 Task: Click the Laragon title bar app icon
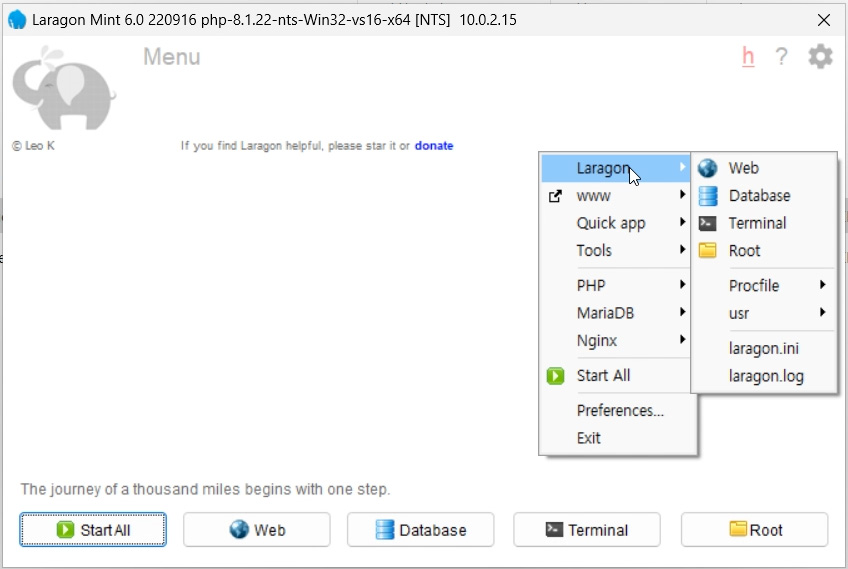[x=17, y=20]
